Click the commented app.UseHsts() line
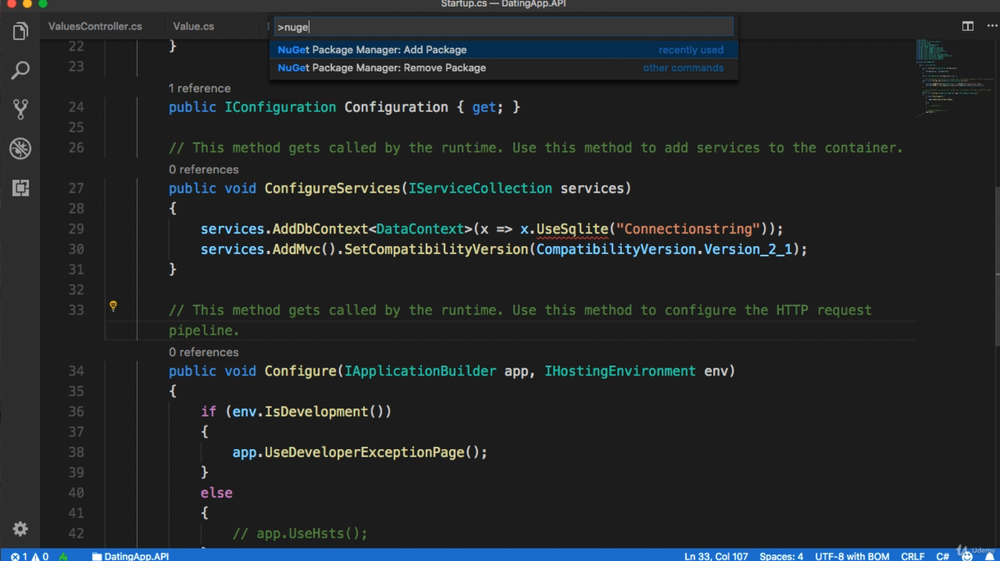Screen dimensions: 1000x561 (x=300, y=534)
